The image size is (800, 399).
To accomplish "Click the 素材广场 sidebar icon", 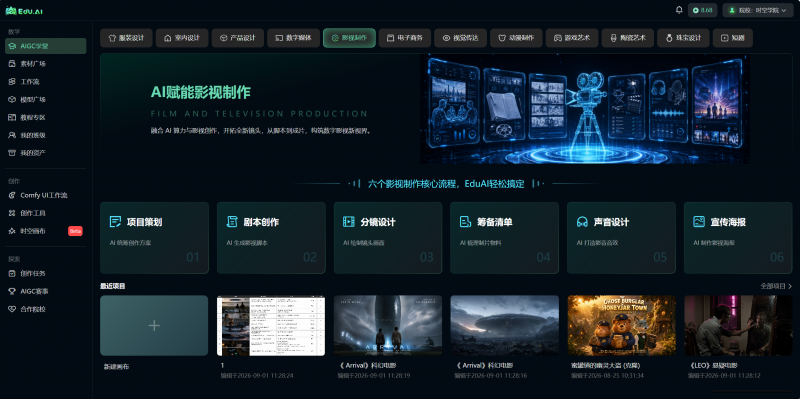I will (x=12, y=64).
